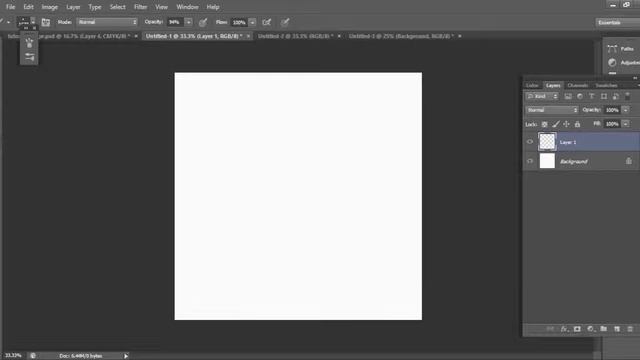Image resolution: width=640 pixels, height=360 pixels.
Task: Add a layer style with fx icon
Action: tap(564, 329)
